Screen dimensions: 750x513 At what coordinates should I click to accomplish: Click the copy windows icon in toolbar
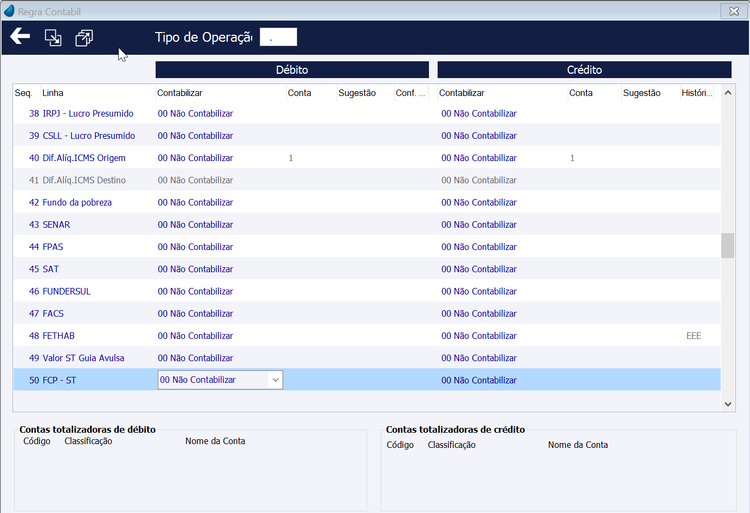coord(84,38)
